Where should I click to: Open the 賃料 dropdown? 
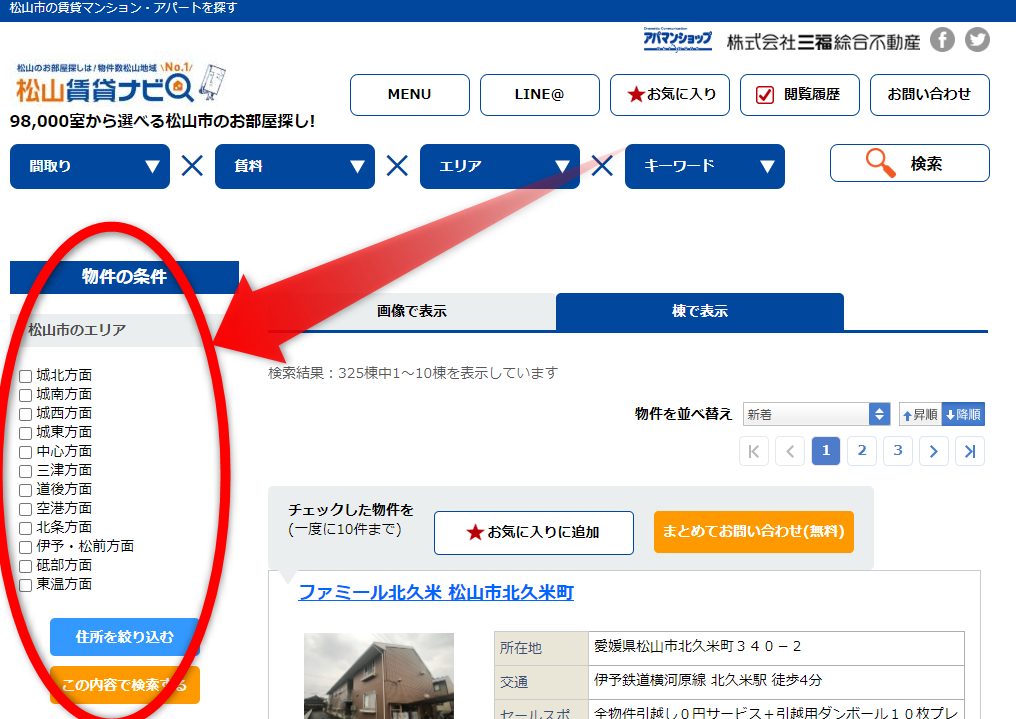tap(295, 166)
